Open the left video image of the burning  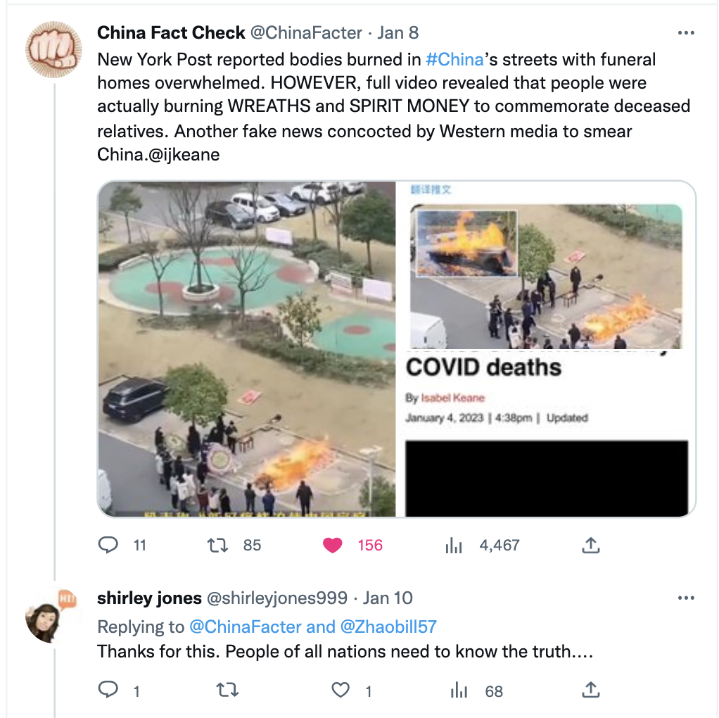point(247,349)
